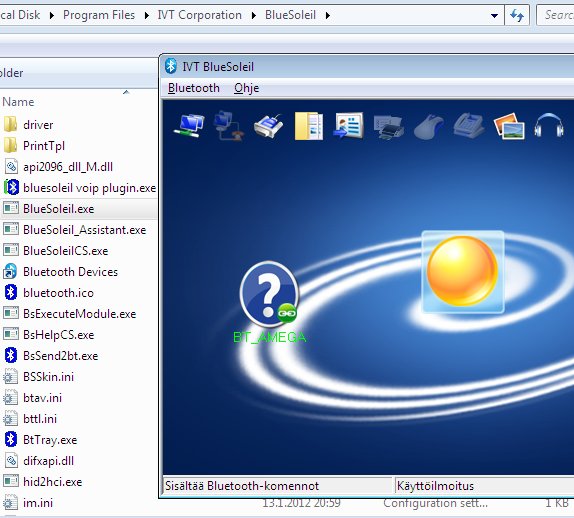
Task: Expand arrow after Program Files breadcrumb
Action: (x=146, y=15)
